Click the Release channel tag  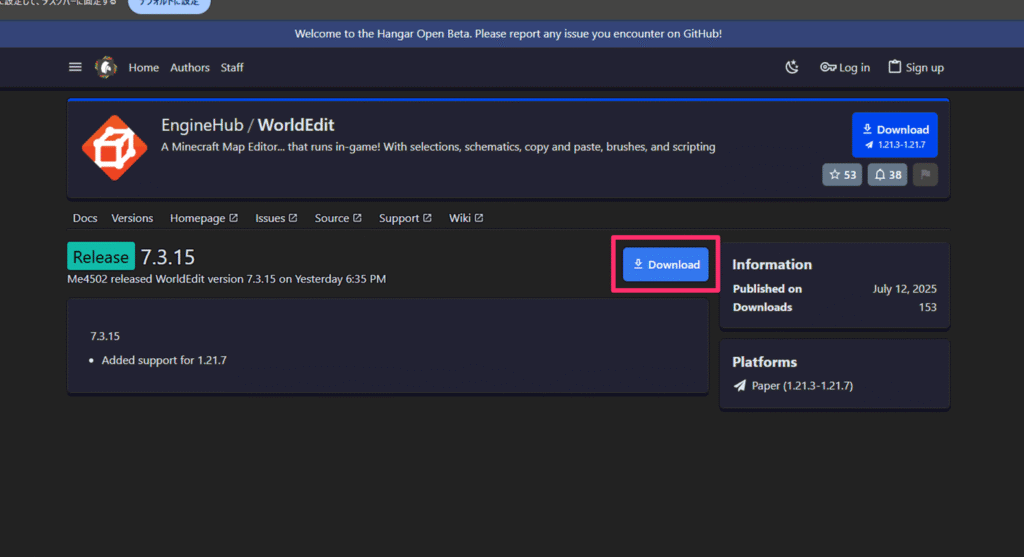pos(101,257)
